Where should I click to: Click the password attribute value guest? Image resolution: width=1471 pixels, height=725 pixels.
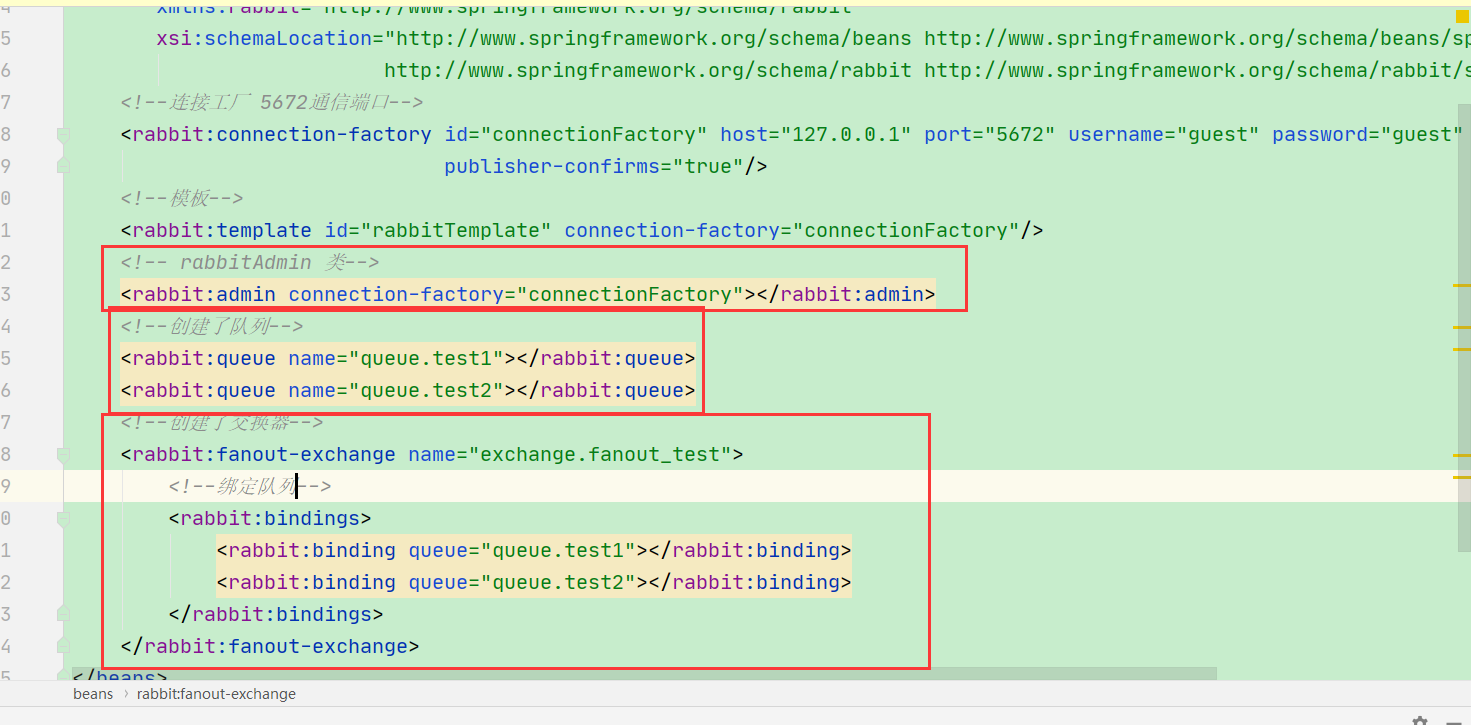(1422, 134)
